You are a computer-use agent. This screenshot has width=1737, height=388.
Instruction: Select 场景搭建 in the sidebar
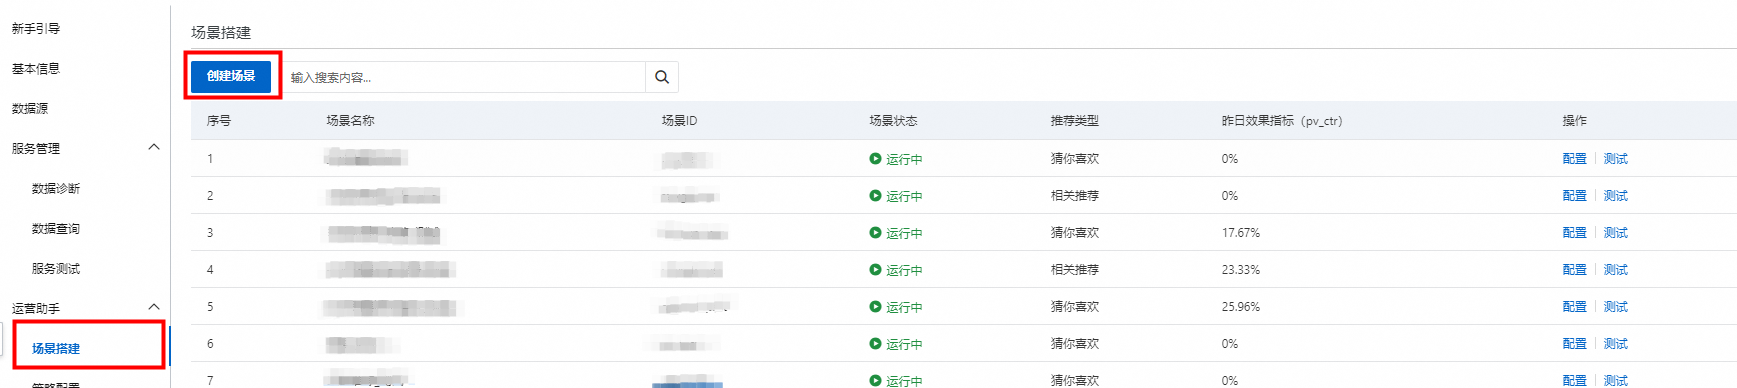coord(56,349)
